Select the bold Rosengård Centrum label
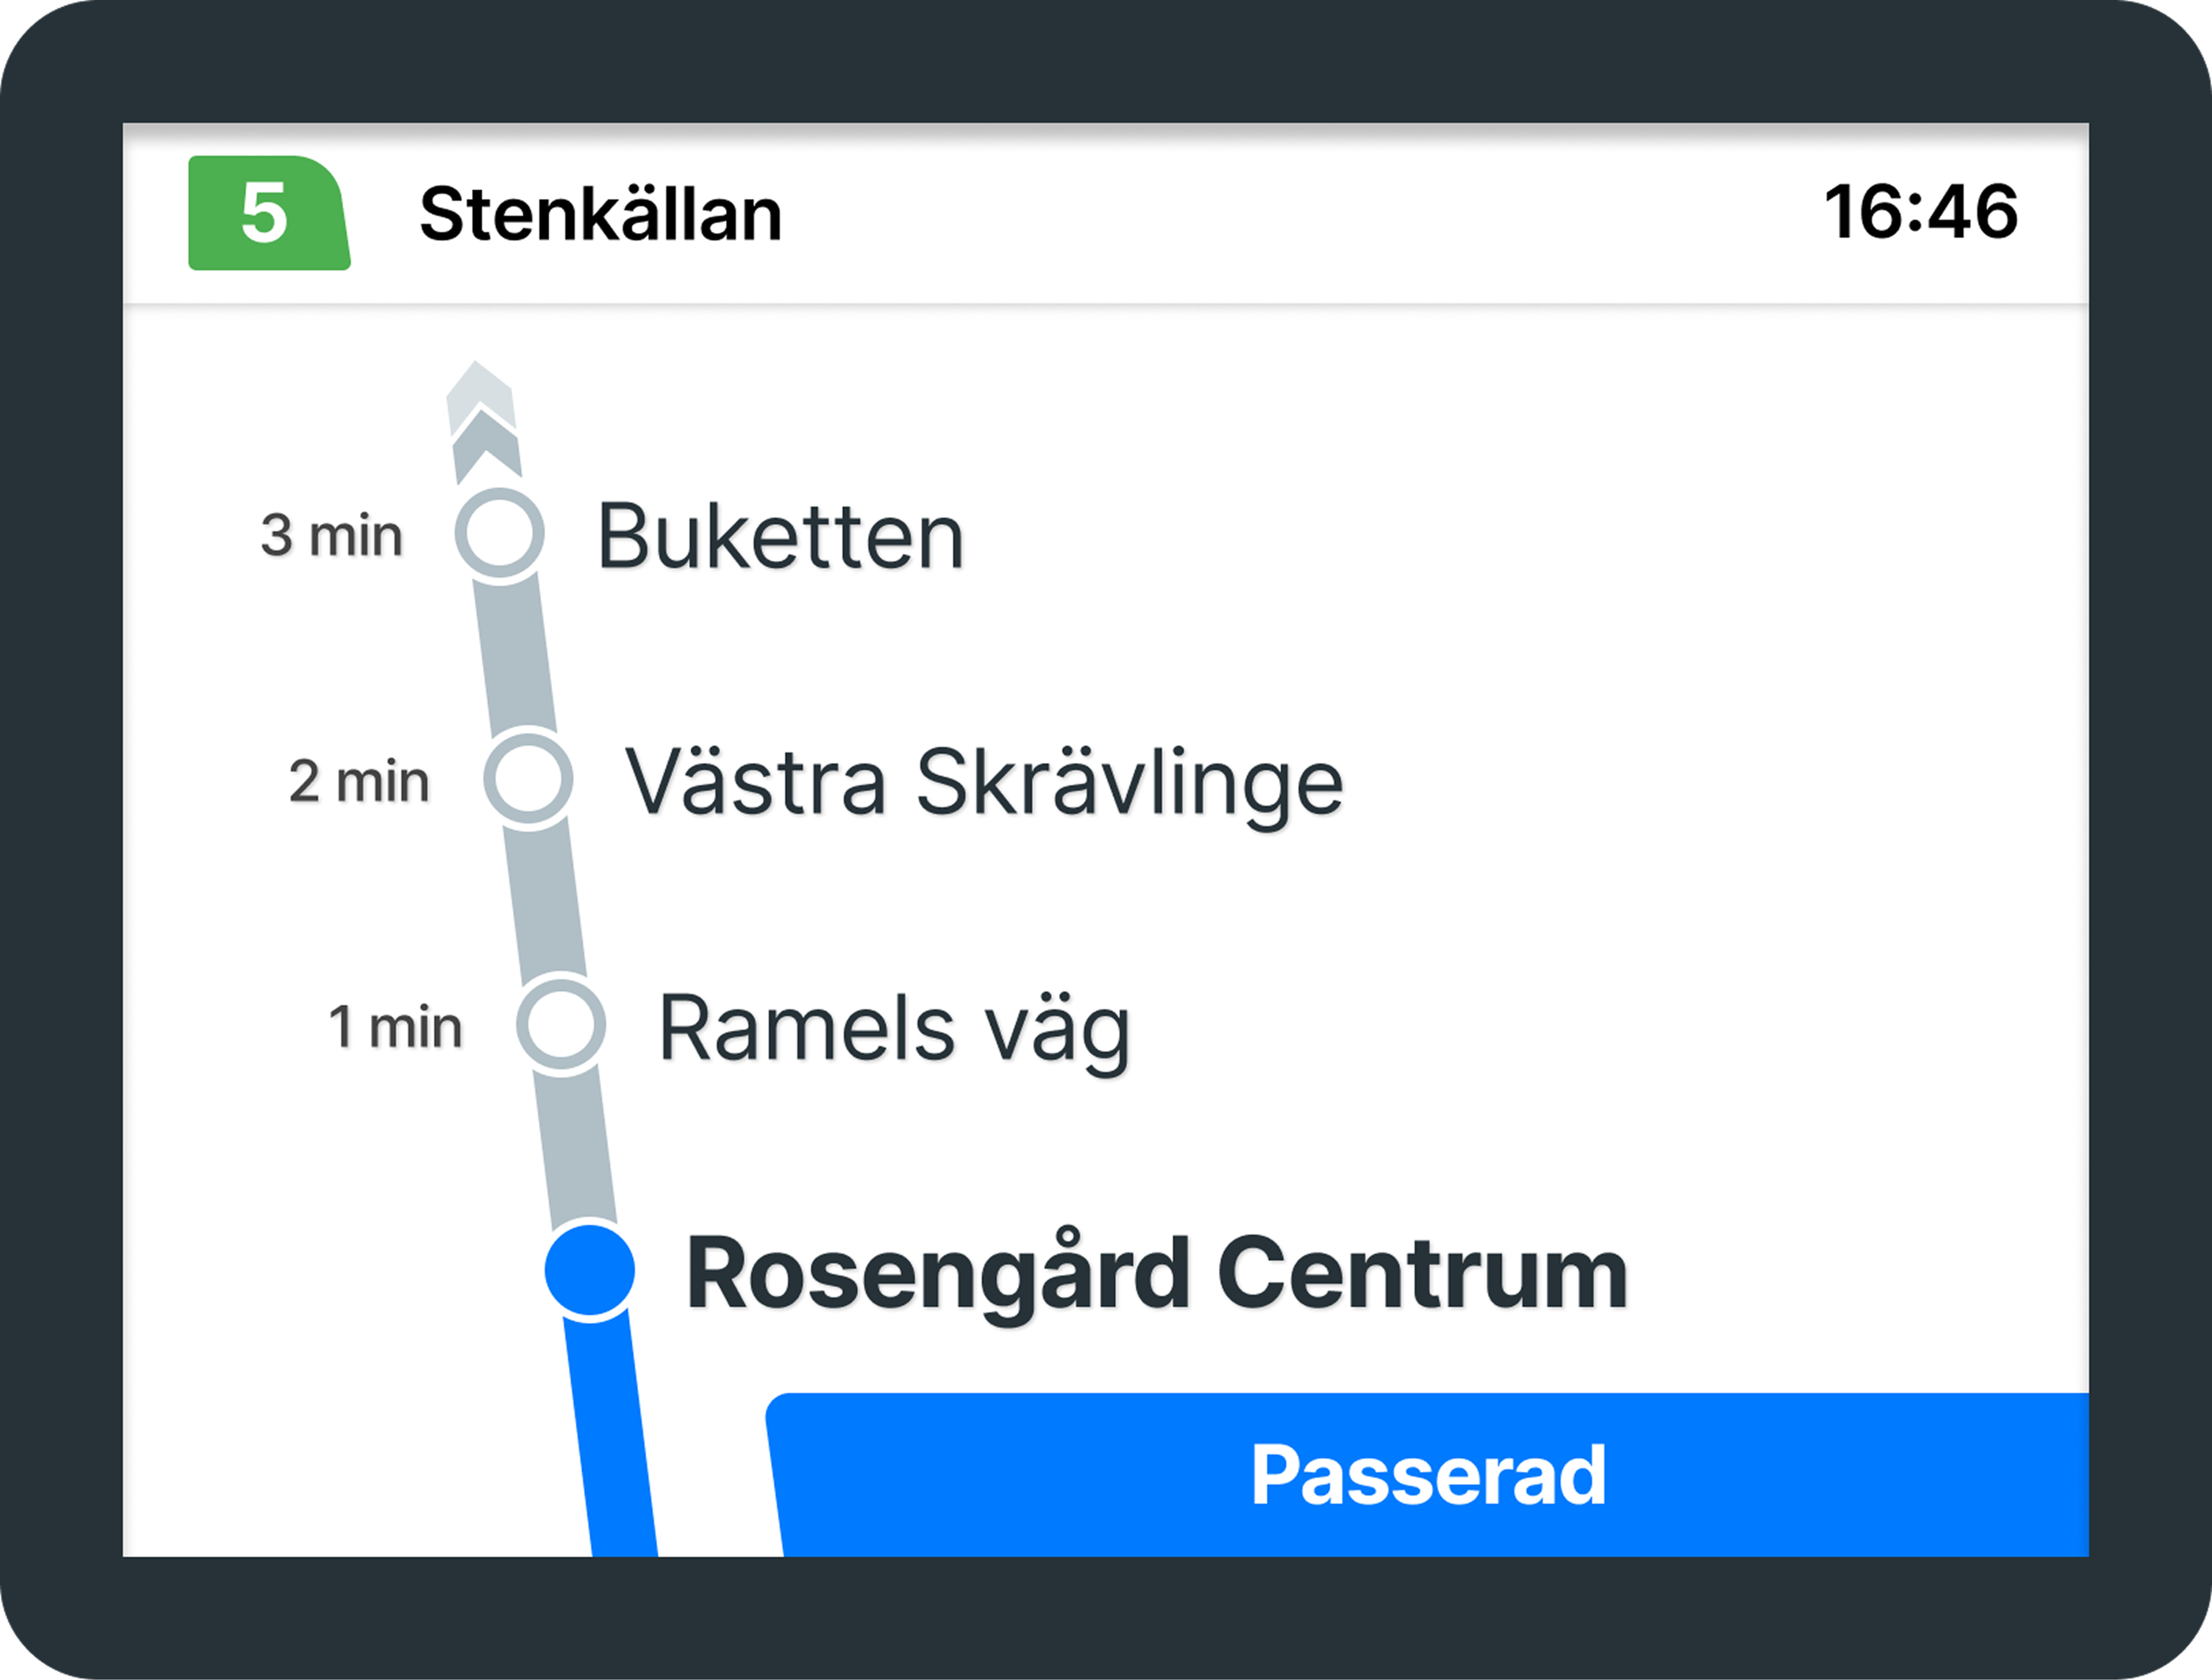 tap(1156, 1273)
